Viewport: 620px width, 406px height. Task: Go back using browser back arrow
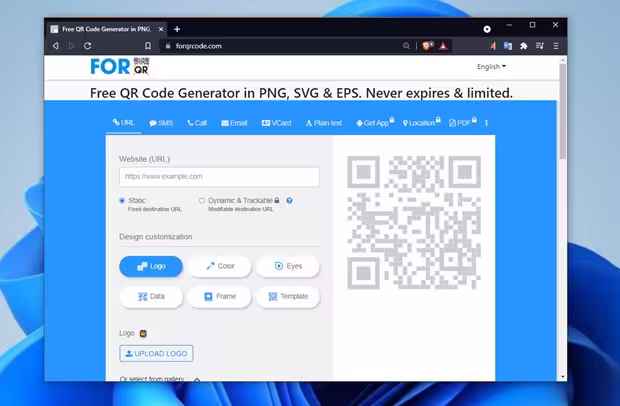tap(55, 46)
